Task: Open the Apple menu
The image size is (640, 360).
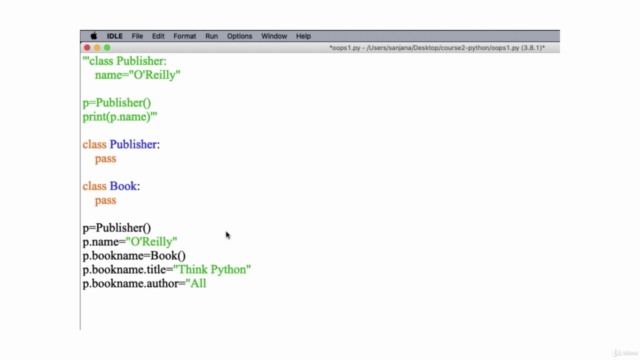Action: point(93,36)
